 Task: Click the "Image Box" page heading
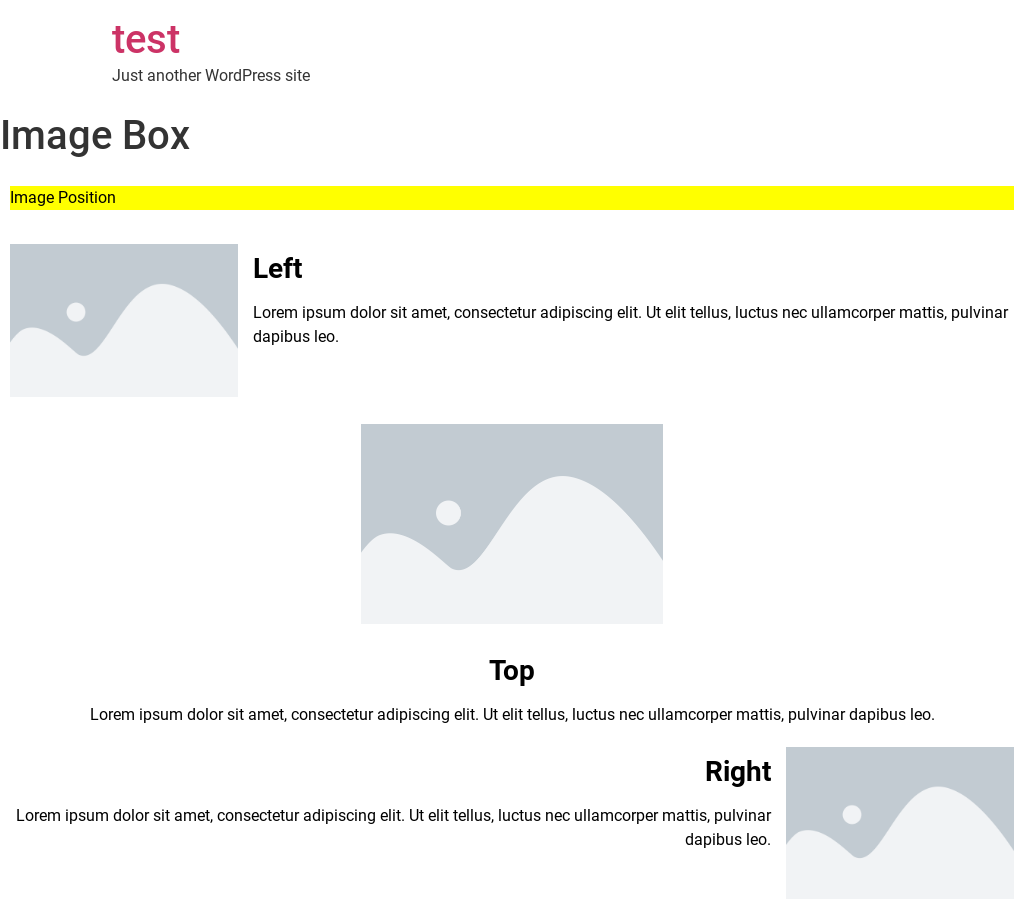pos(95,136)
